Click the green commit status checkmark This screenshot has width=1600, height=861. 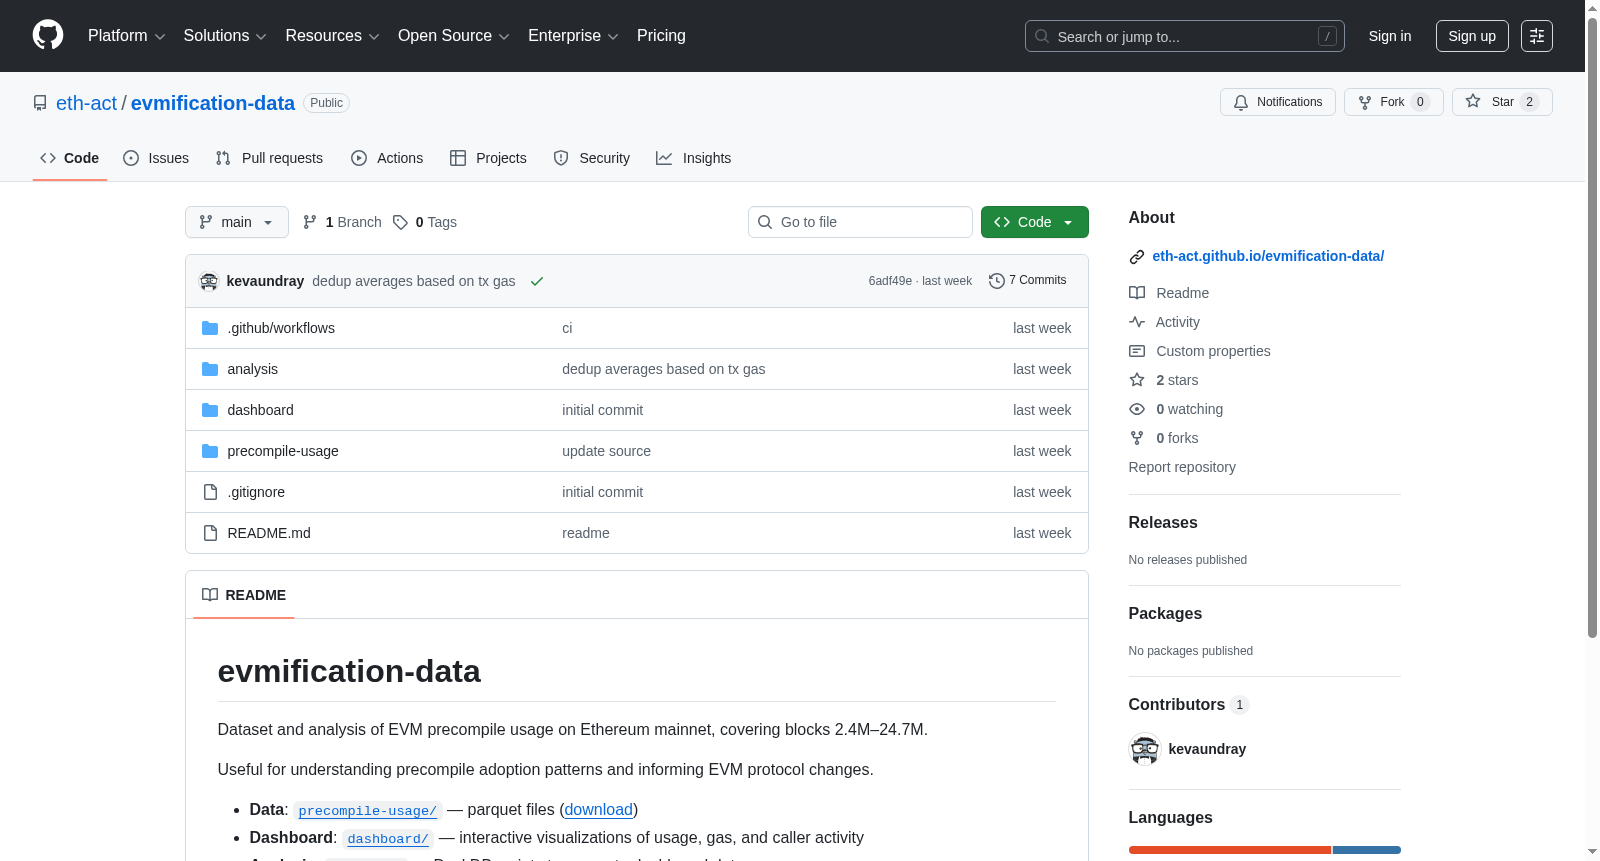pyautogui.click(x=537, y=281)
